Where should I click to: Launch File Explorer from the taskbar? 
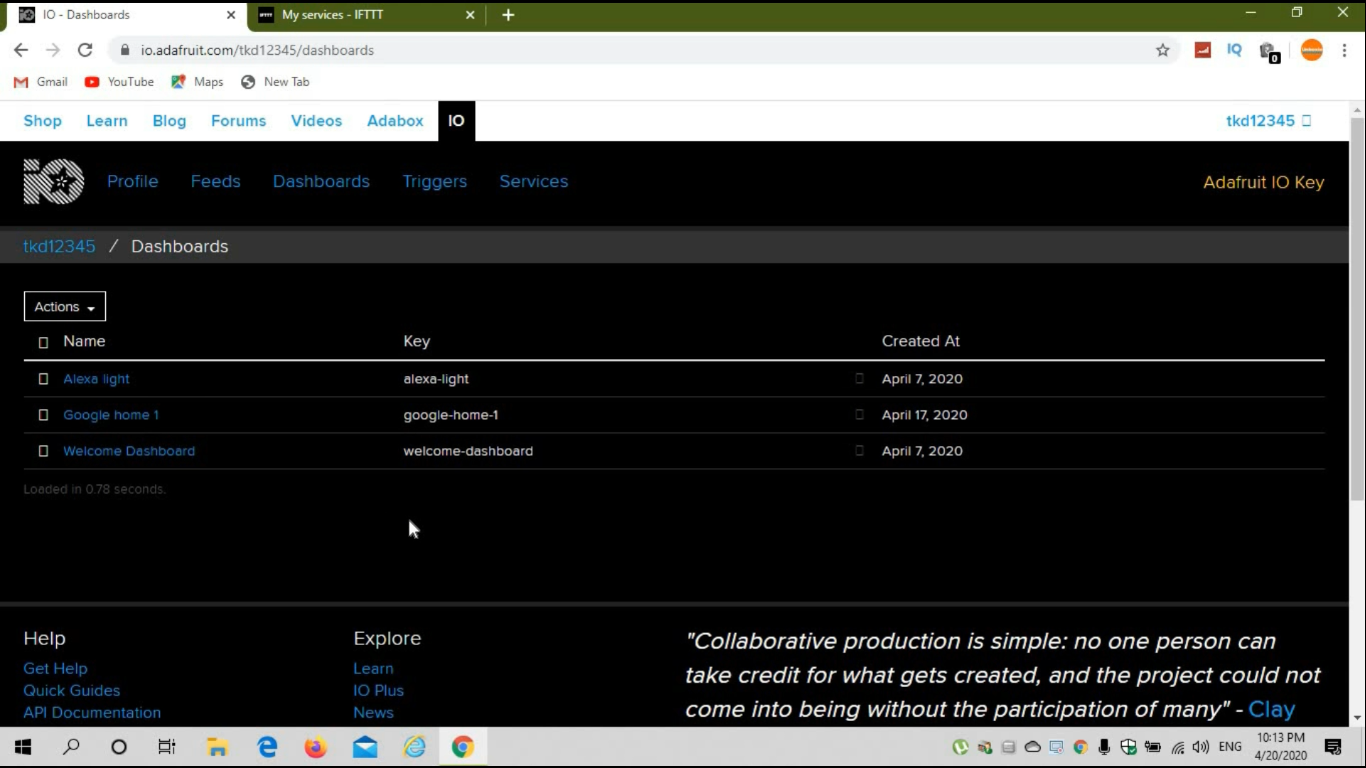(217, 747)
